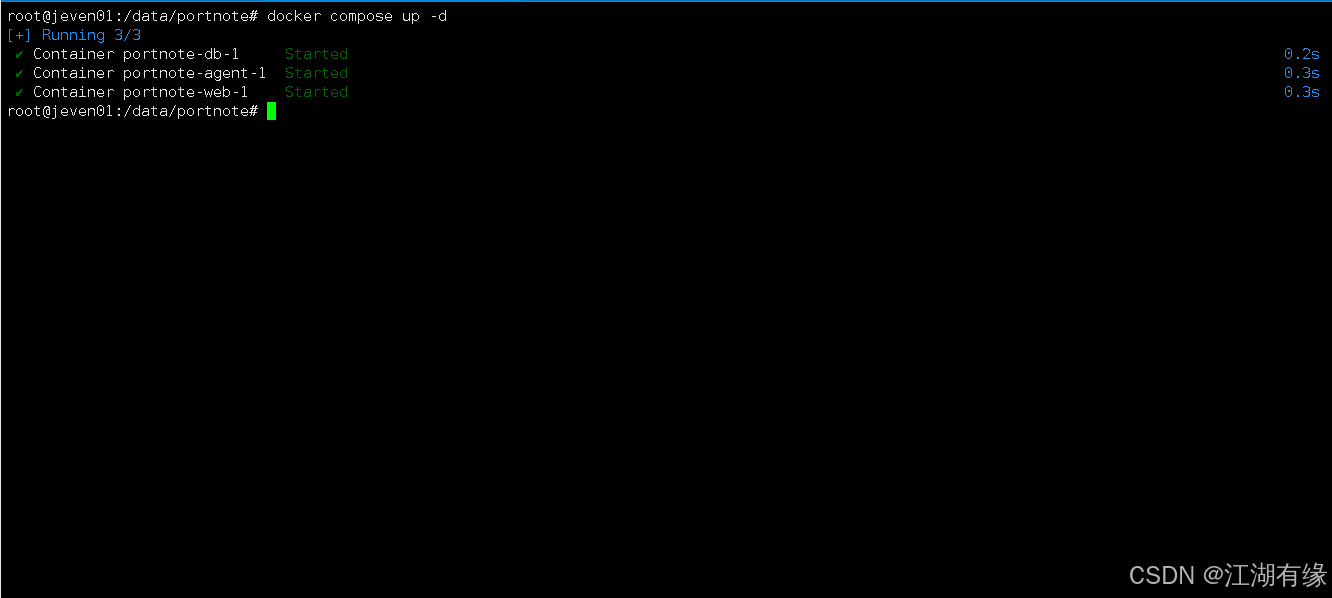Click the 0.2s timing for portnote-db-1
This screenshot has height=598, width=1332.
[1302, 54]
